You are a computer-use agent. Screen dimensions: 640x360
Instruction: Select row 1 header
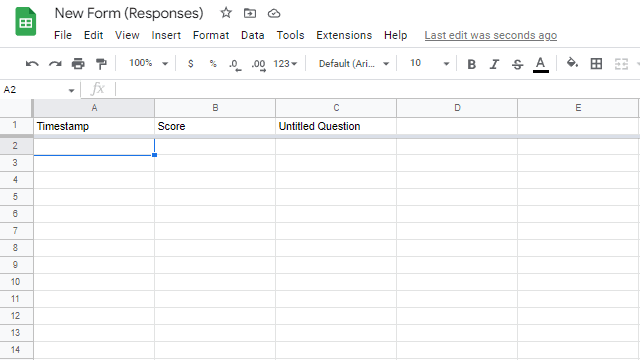click(16, 125)
